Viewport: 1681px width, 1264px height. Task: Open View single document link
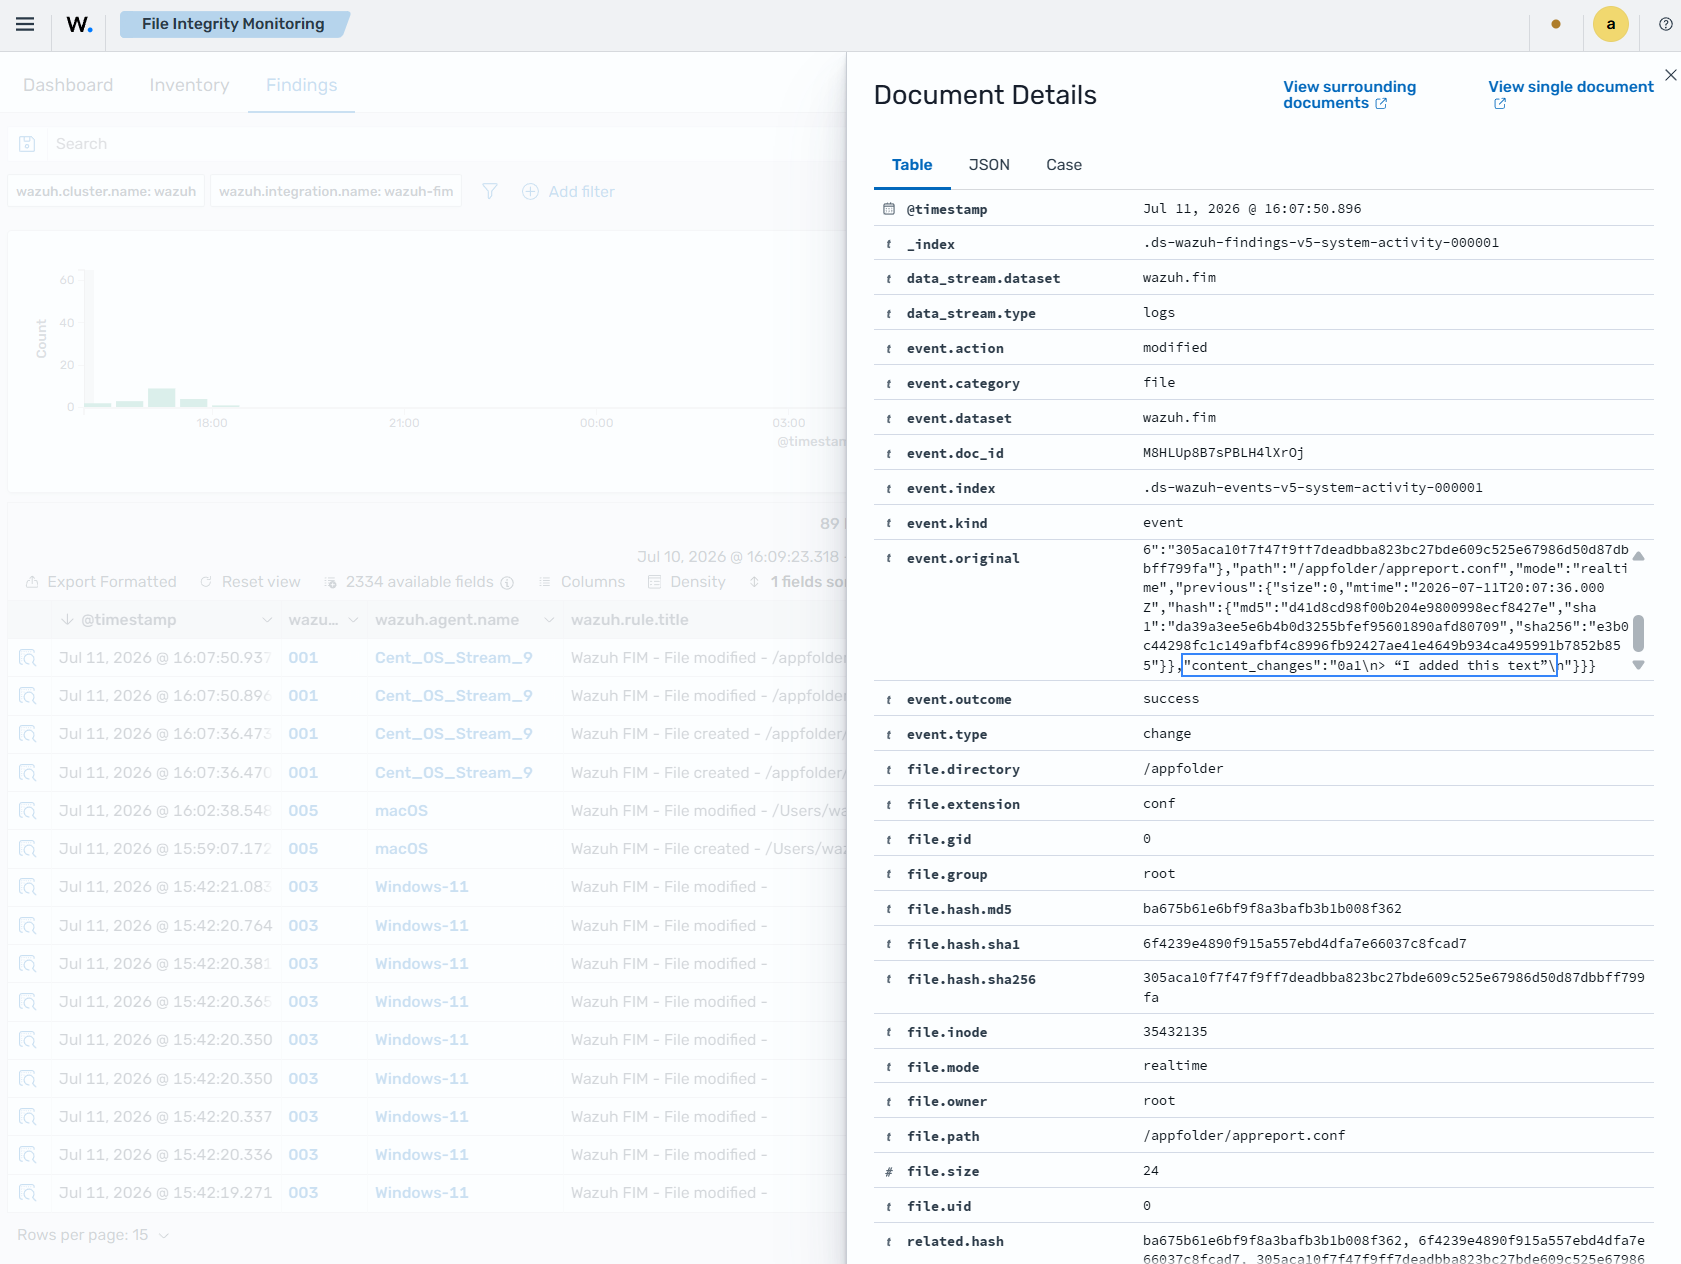click(1571, 95)
